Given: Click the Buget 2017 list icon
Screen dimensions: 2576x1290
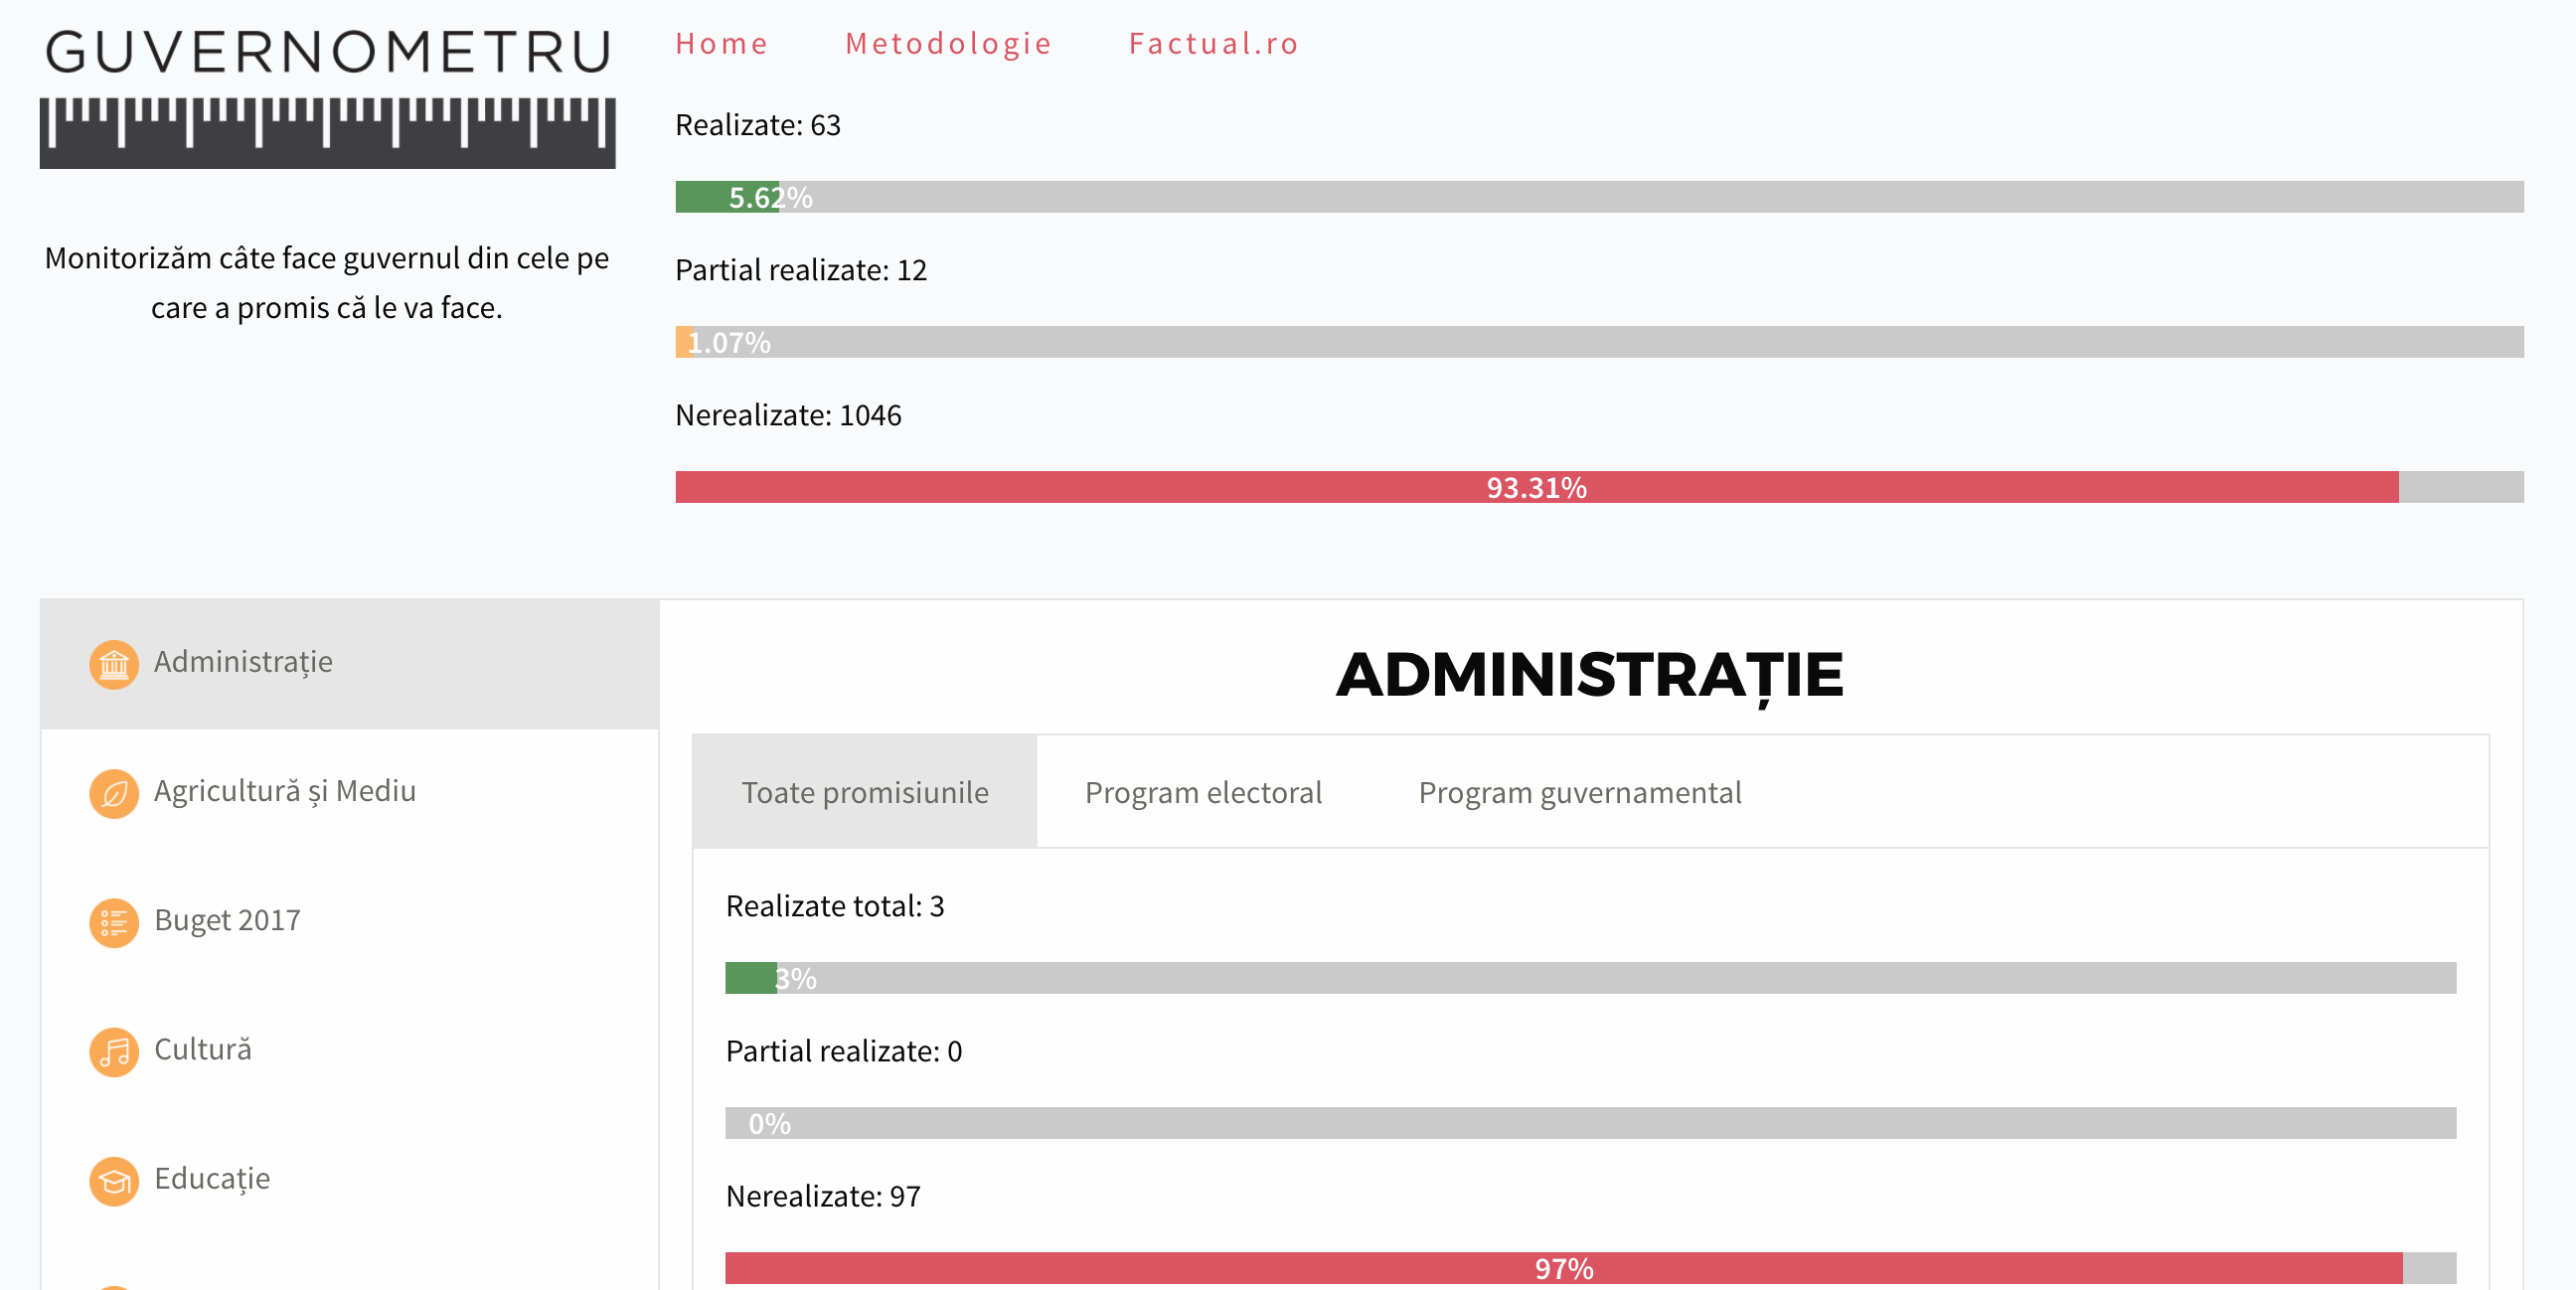Looking at the screenshot, I should click(x=114, y=922).
